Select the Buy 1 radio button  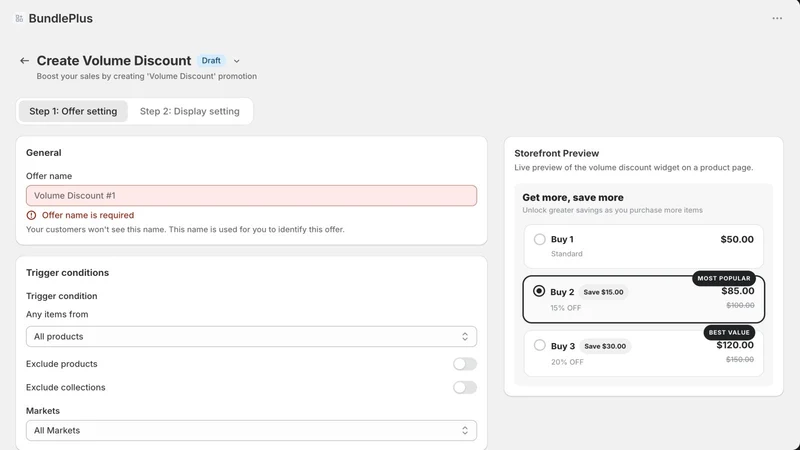[539, 239]
